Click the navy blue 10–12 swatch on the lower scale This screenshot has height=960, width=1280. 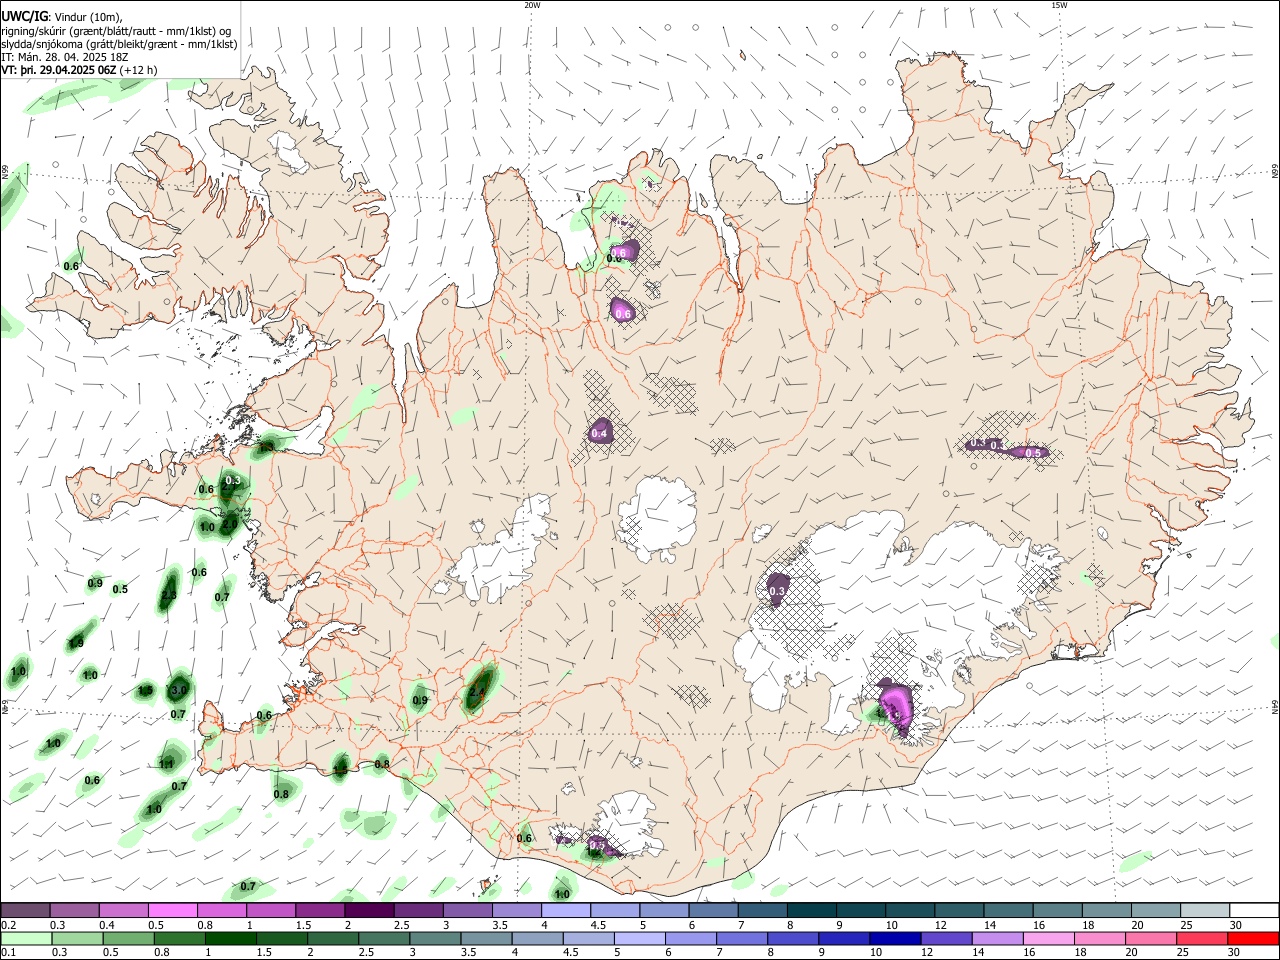894,938
